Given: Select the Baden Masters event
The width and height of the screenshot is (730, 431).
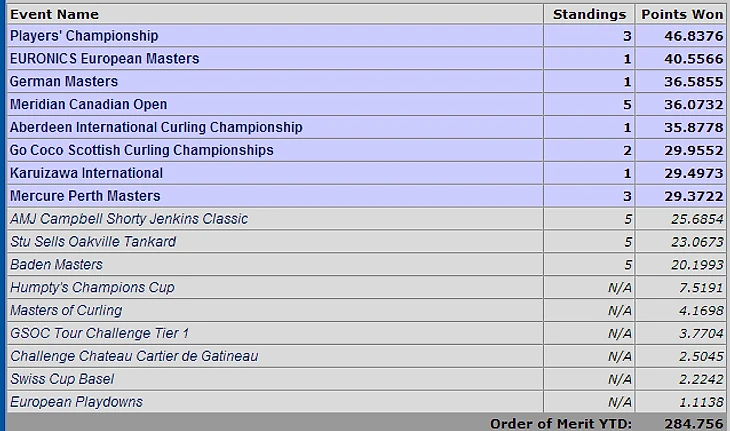Looking at the screenshot, I should [x=56, y=264].
